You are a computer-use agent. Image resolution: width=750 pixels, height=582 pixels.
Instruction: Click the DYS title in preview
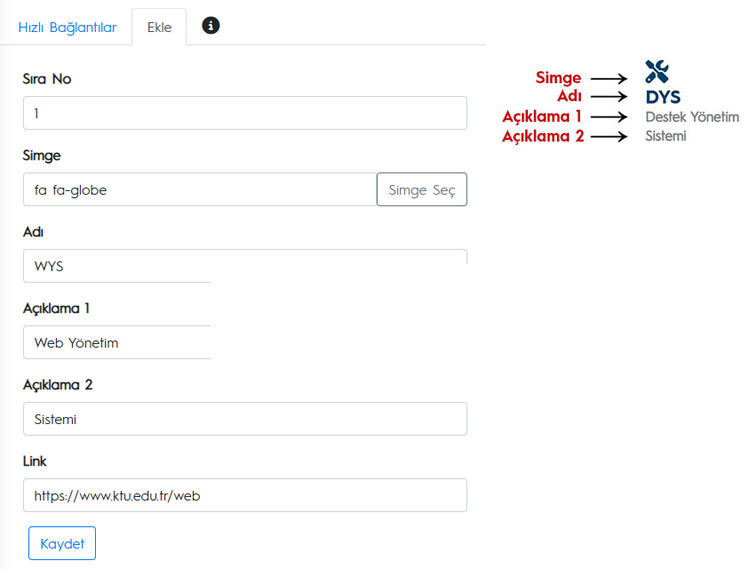(663, 97)
